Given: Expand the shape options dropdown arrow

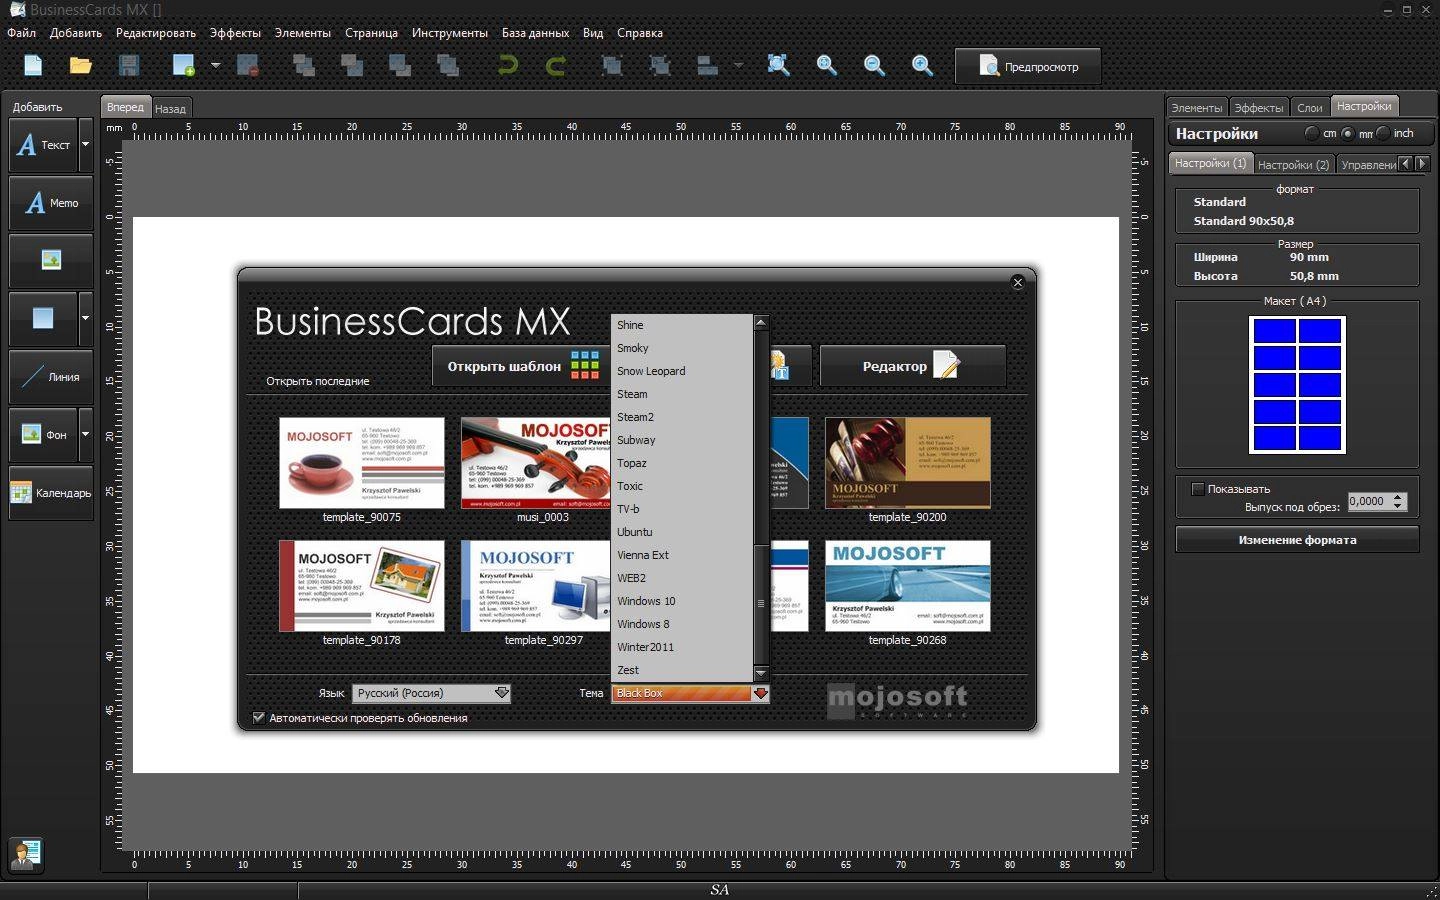Looking at the screenshot, I should [x=85, y=318].
